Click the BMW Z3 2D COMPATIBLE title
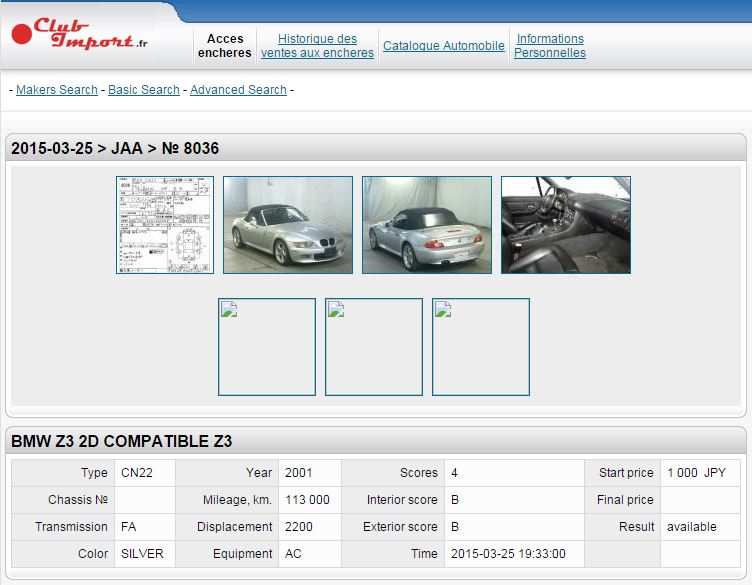The width and height of the screenshot is (752, 585). [122, 441]
